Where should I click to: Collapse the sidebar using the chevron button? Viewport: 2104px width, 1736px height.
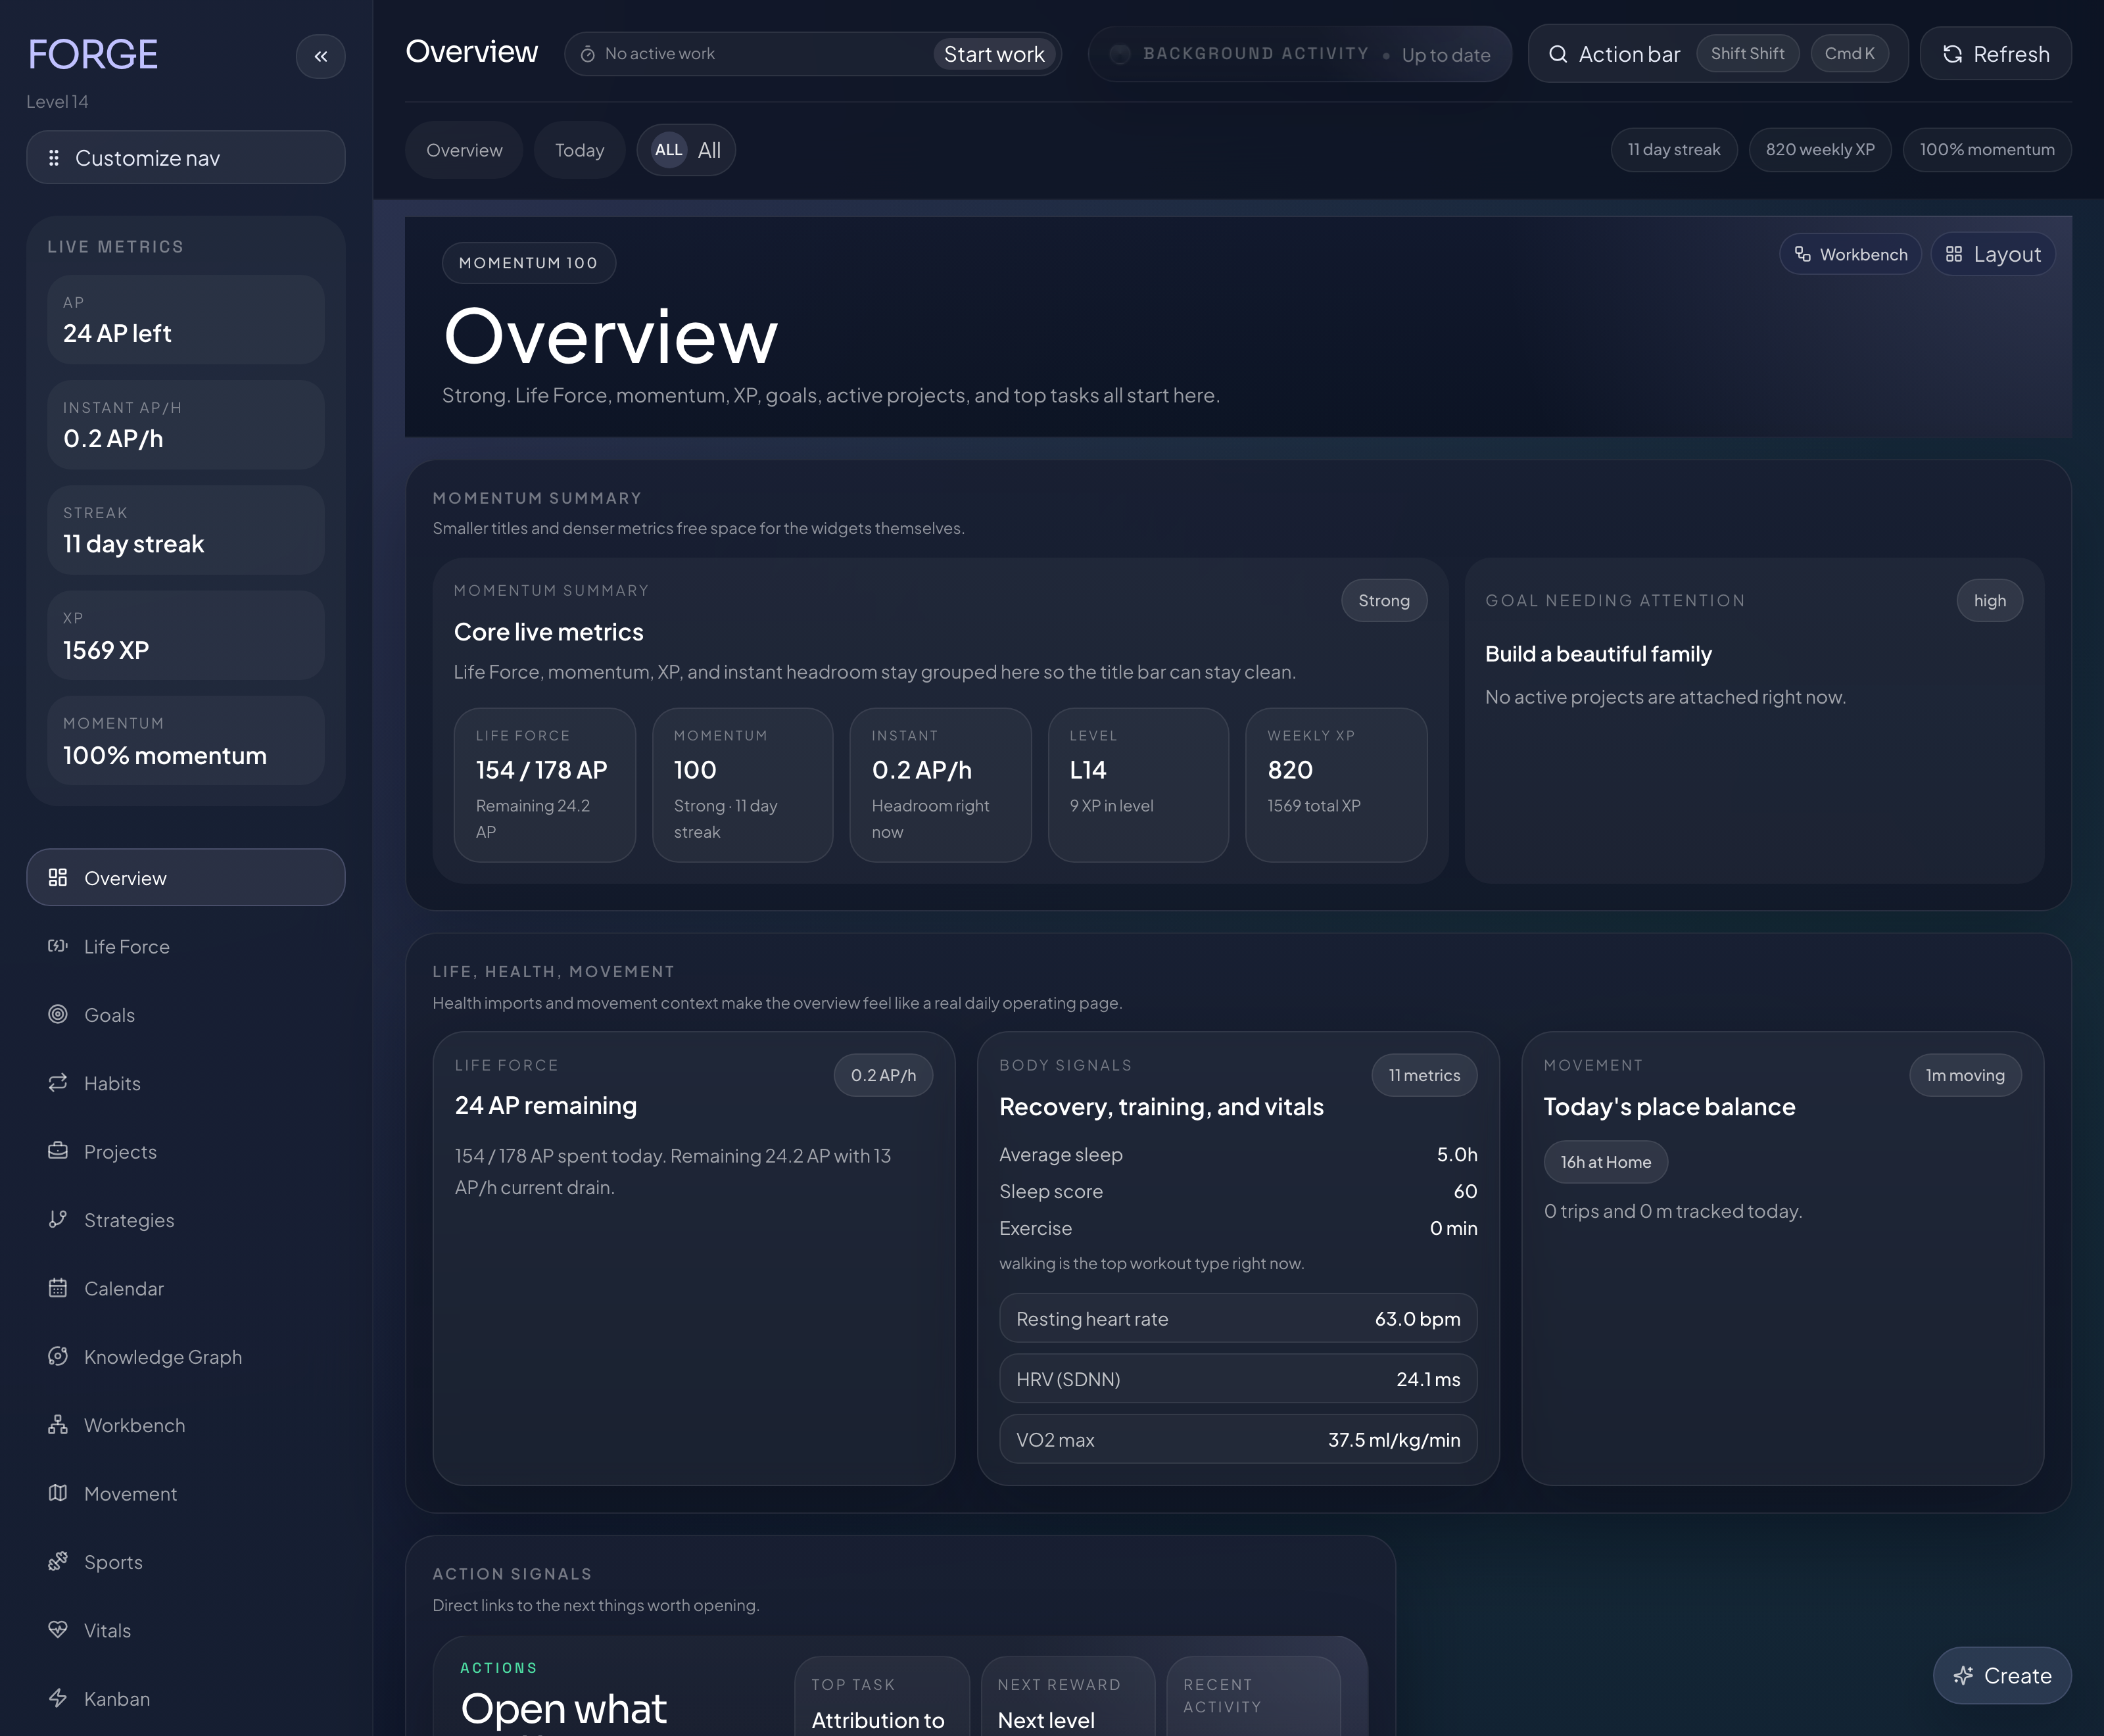tap(321, 56)
